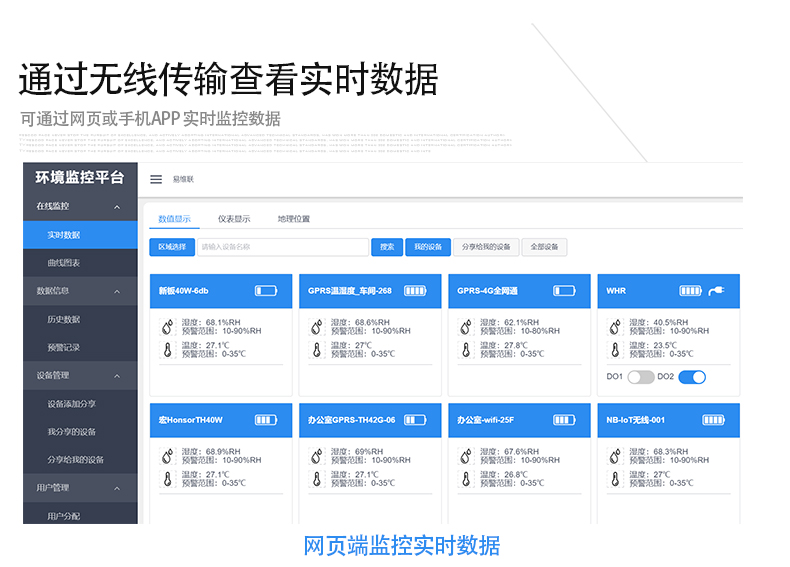The image size is (790, 567).
Task: Click the humidity droplet icon in the GPRS-4G全网通 card
Action: 465,326
